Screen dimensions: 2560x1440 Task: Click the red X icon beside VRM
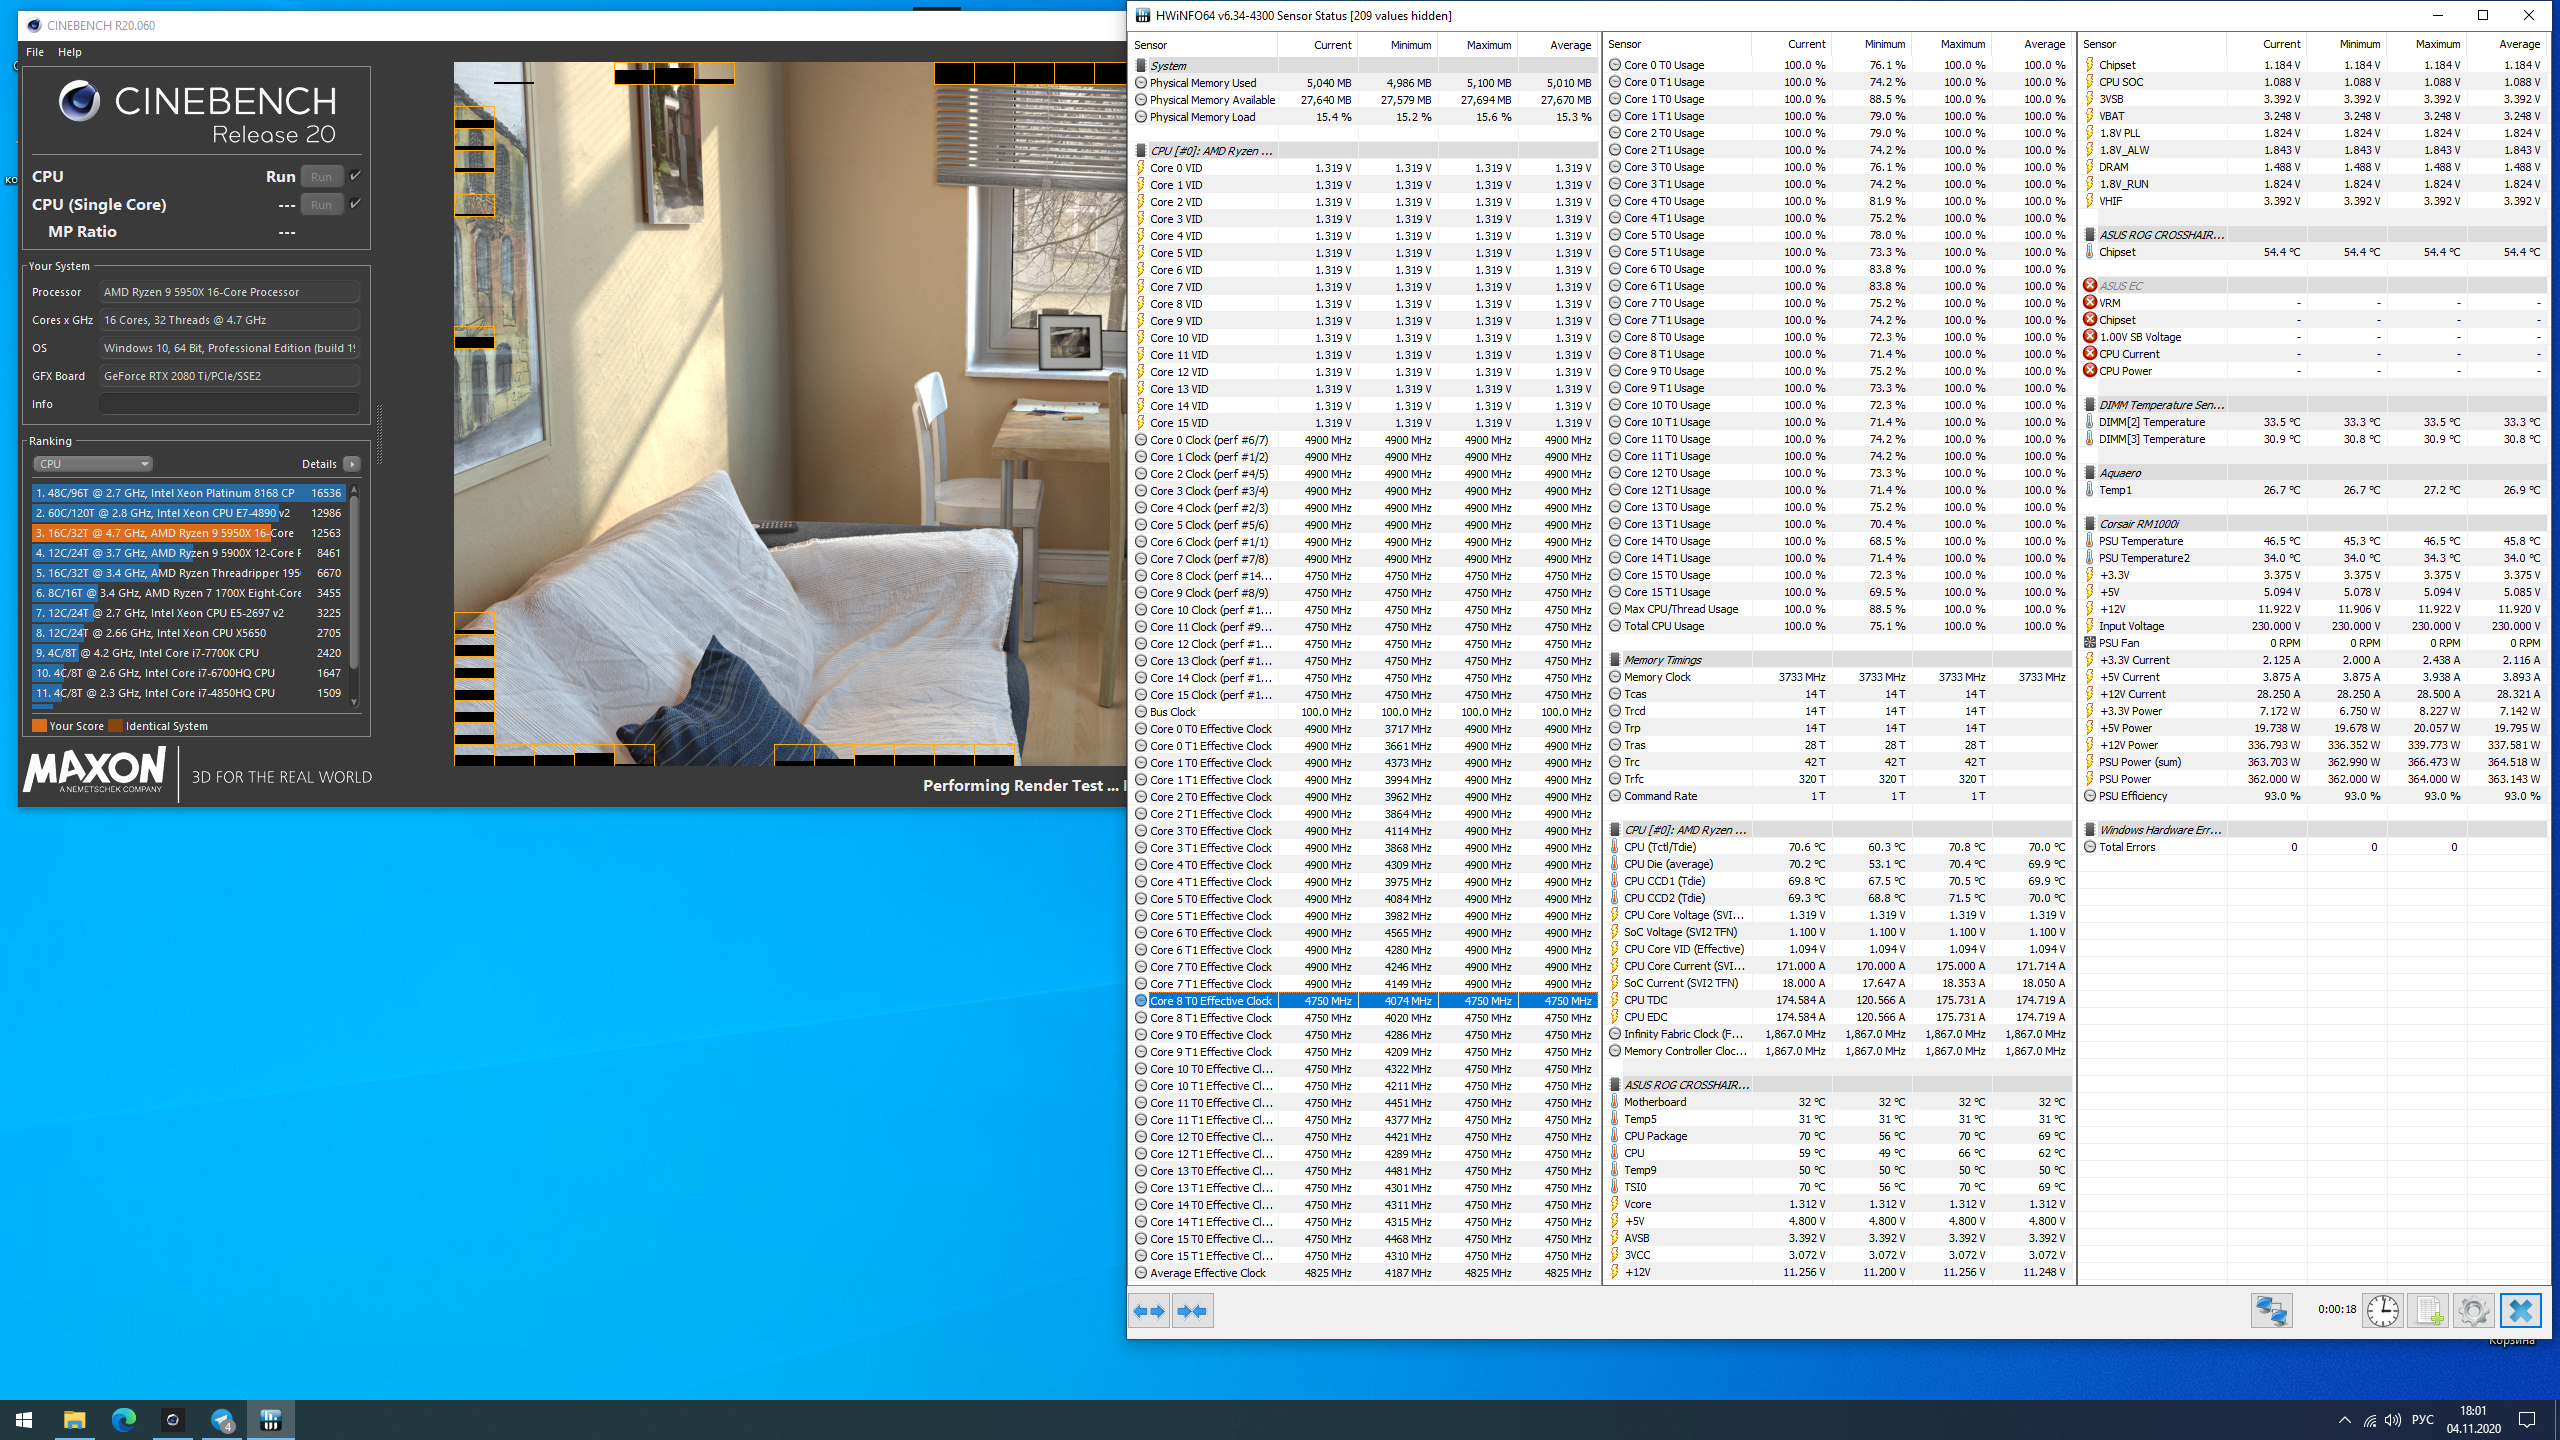pos(2090,303)
